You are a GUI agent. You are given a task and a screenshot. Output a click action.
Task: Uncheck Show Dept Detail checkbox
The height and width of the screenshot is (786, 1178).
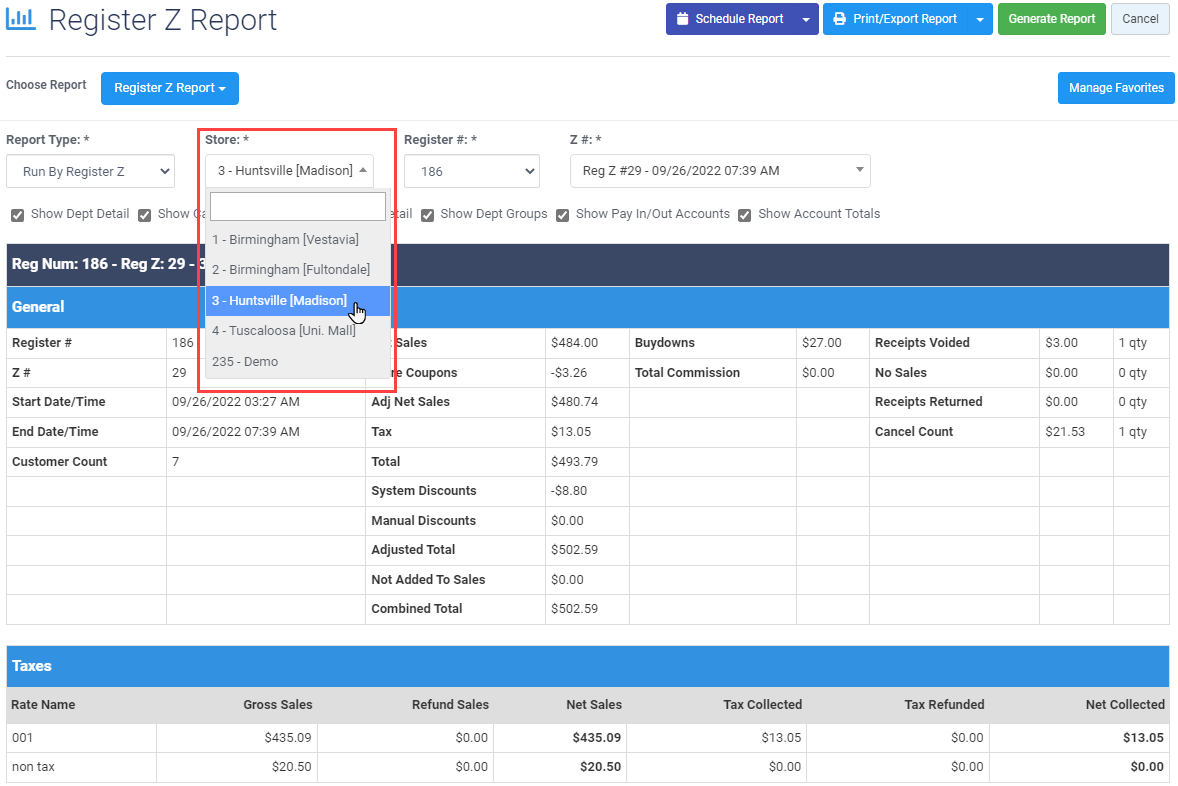17,216
